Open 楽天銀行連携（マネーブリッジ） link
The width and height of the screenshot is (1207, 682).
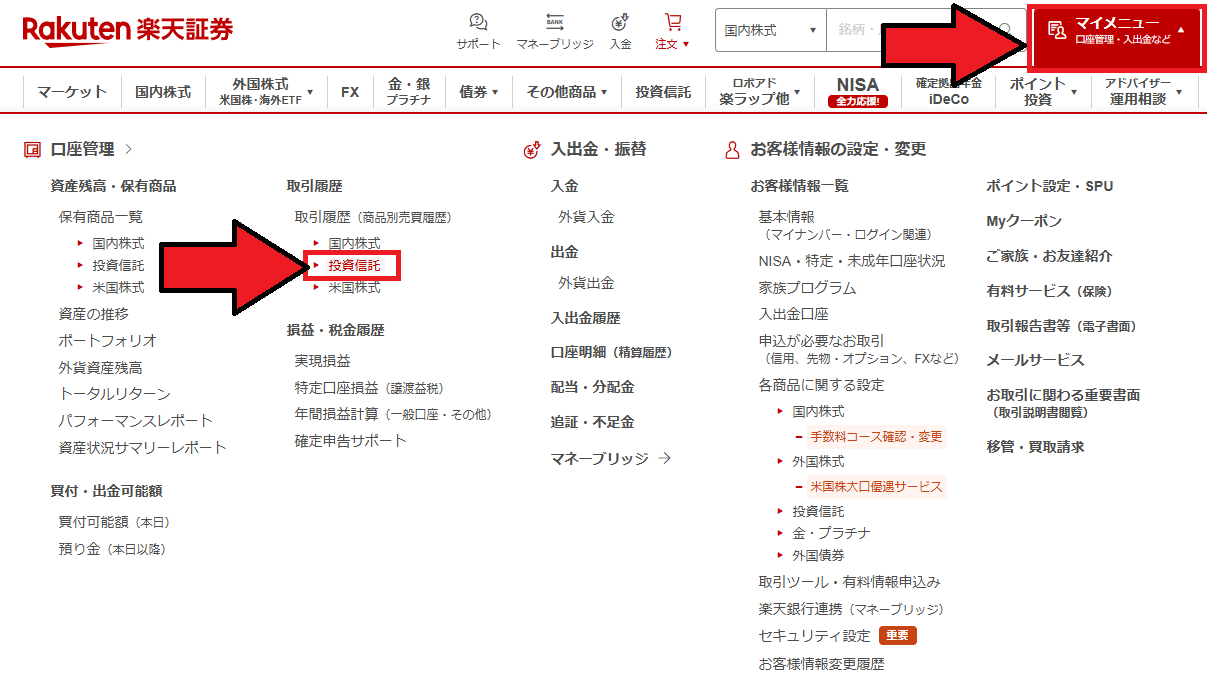point(851,609)
